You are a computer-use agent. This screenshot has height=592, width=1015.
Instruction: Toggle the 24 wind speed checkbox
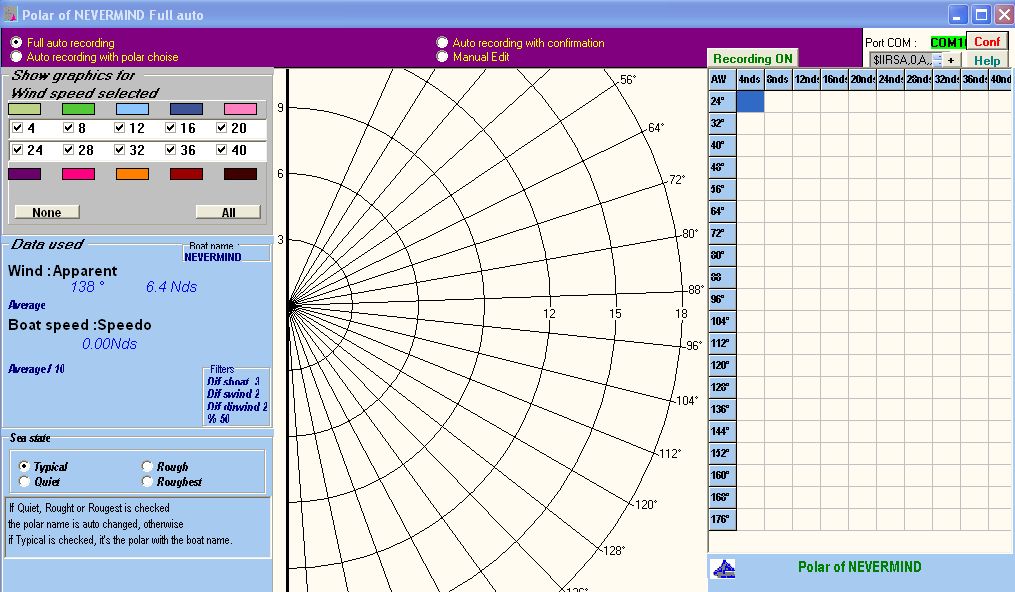[17, 149]
